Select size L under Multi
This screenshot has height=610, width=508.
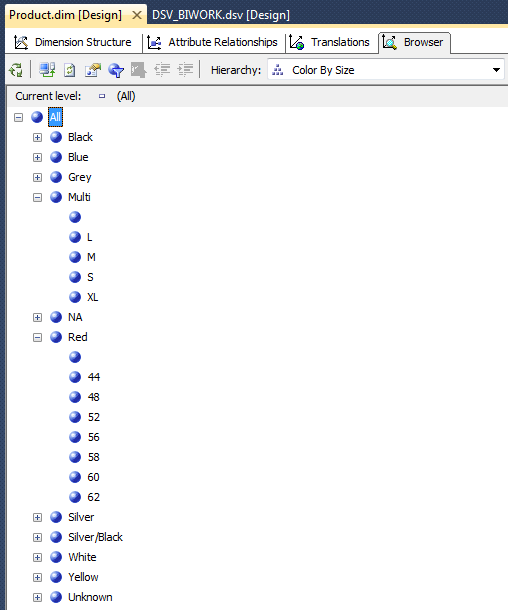click(89, 237)
